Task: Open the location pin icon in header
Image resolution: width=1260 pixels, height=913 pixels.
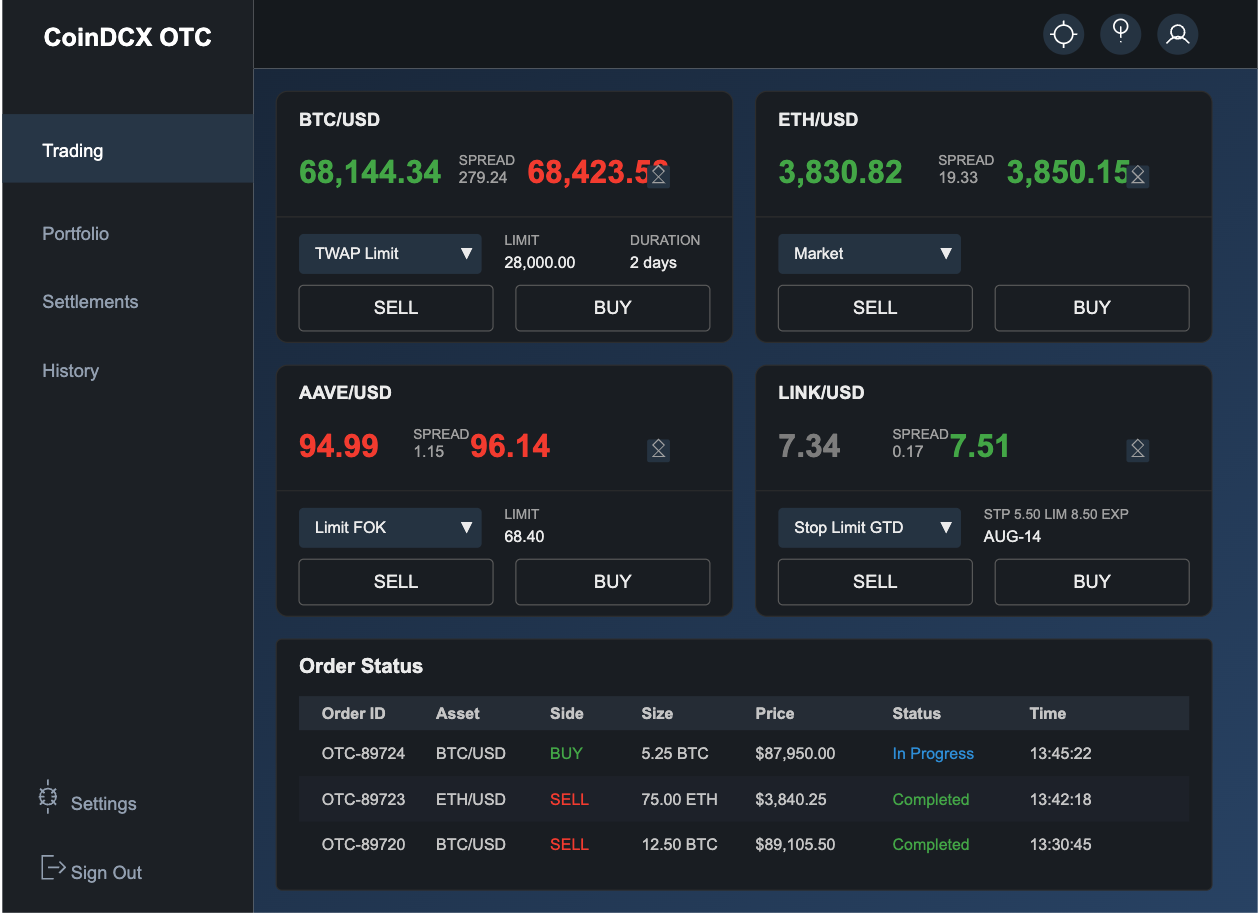Action: point(1121,34)
